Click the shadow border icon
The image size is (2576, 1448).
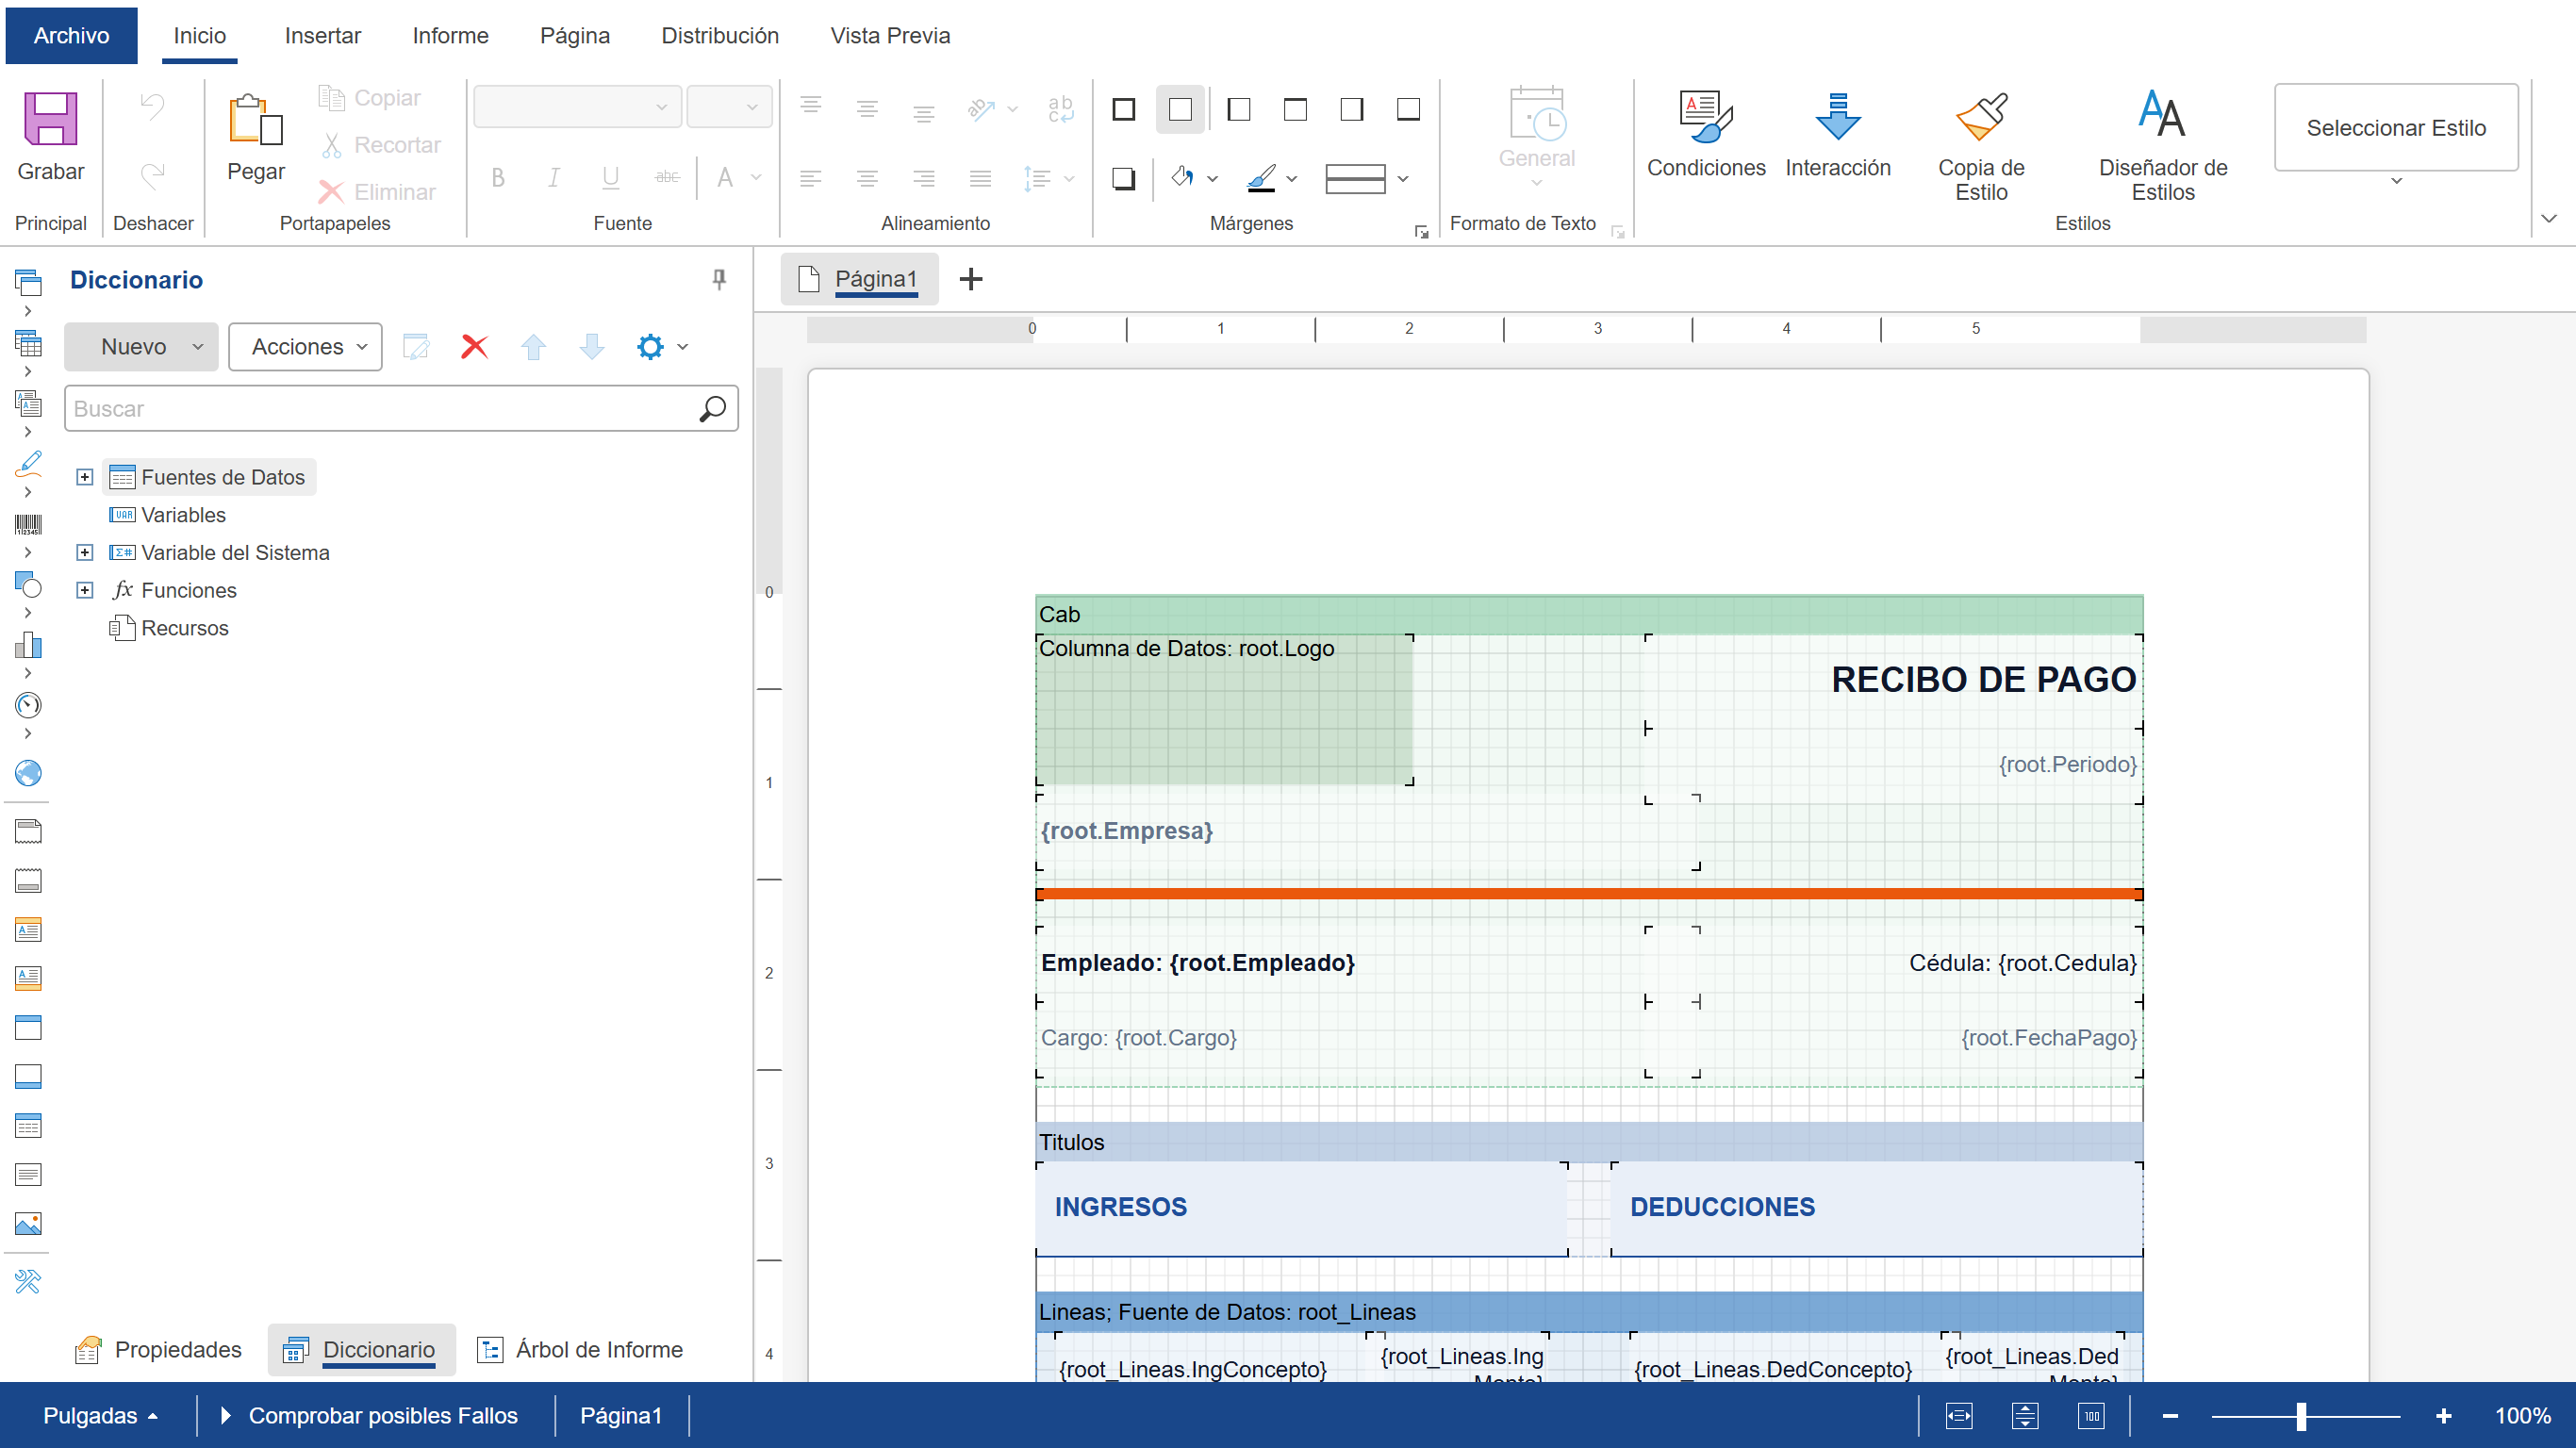tap(1123, 179)
